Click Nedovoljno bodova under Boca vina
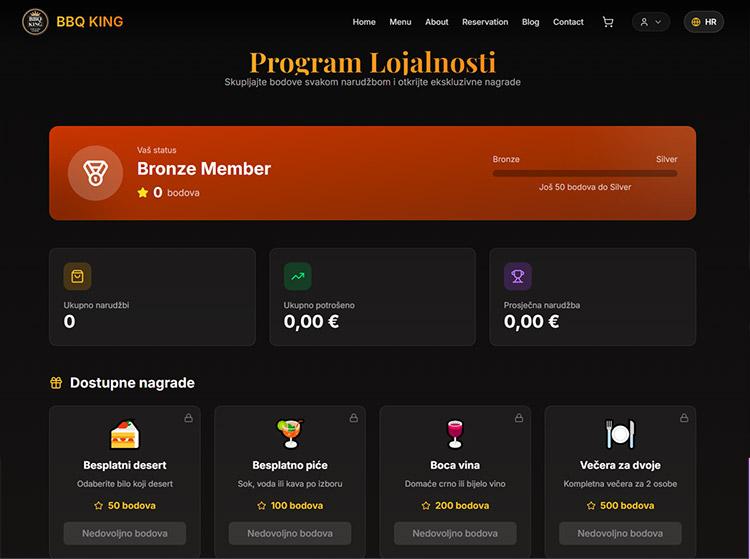 coord(455,533)
